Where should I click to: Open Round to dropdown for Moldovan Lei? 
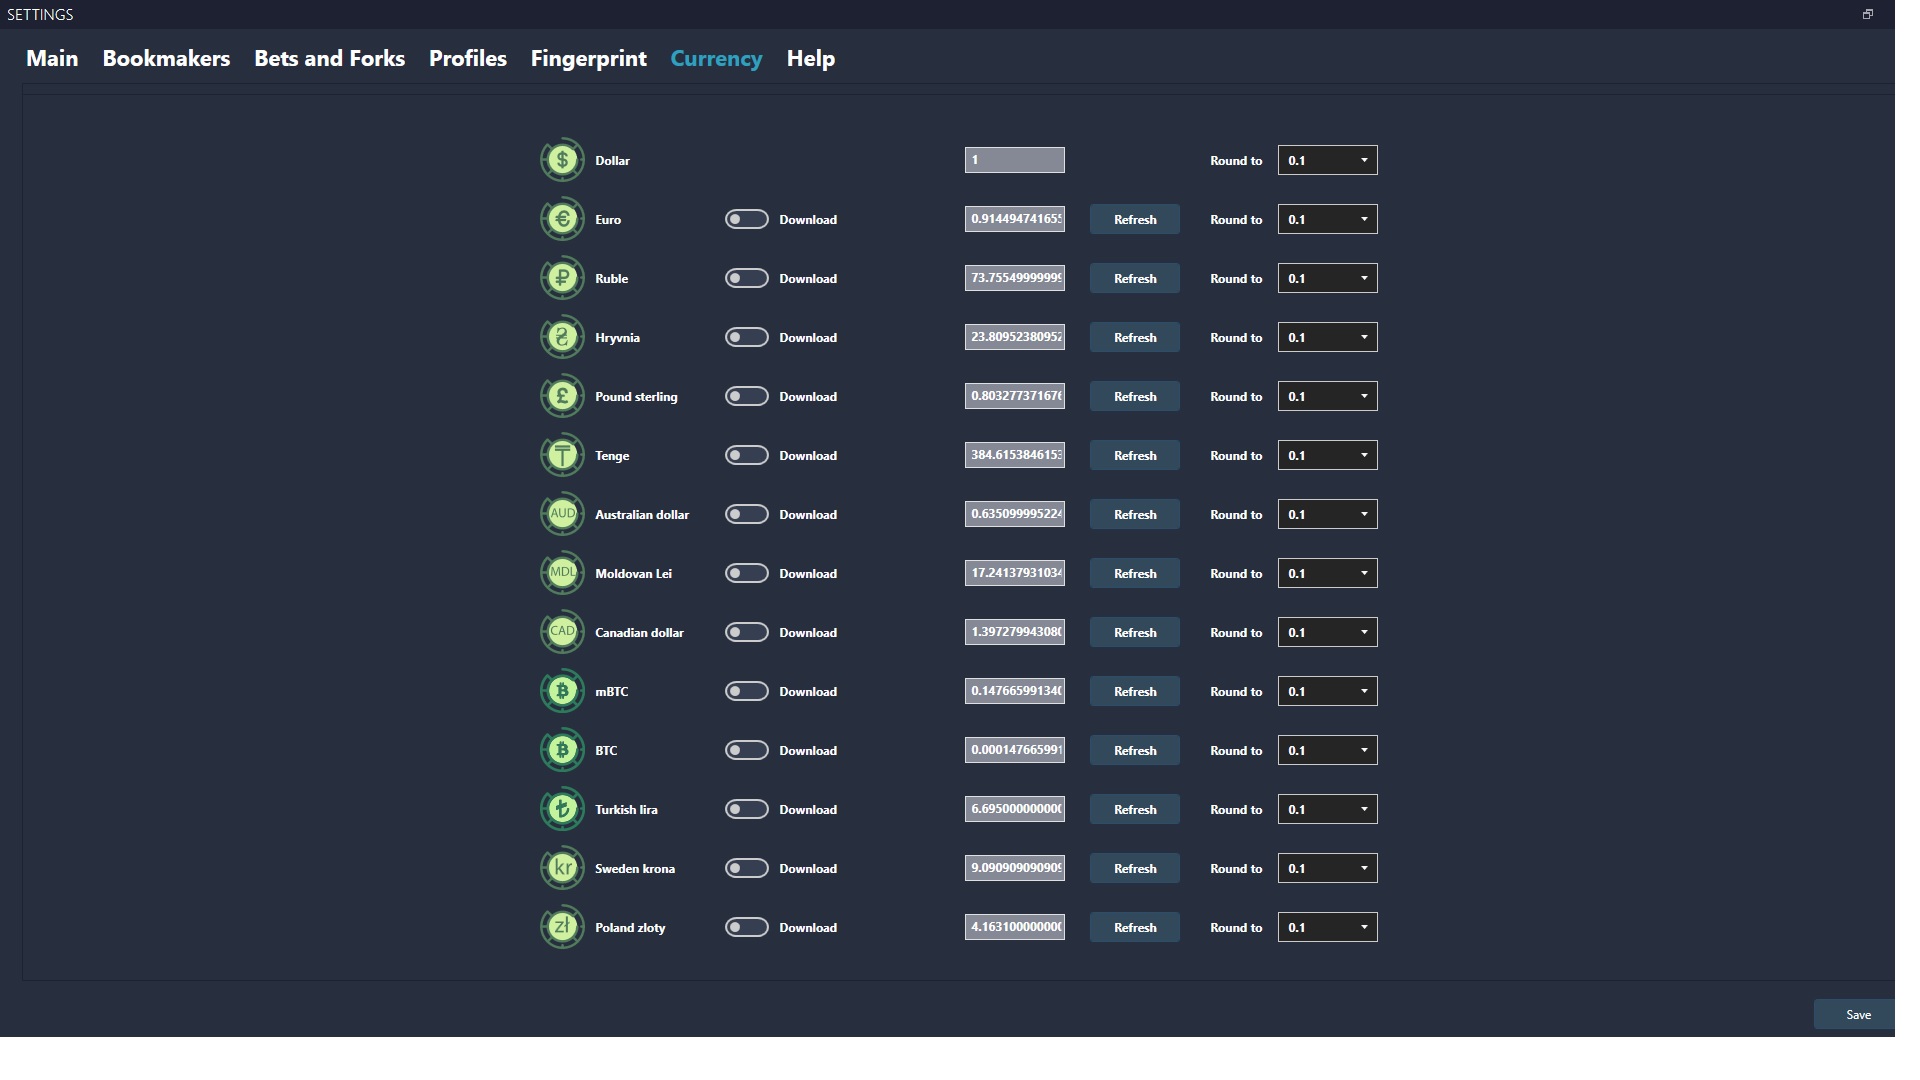pos(1328,573)
